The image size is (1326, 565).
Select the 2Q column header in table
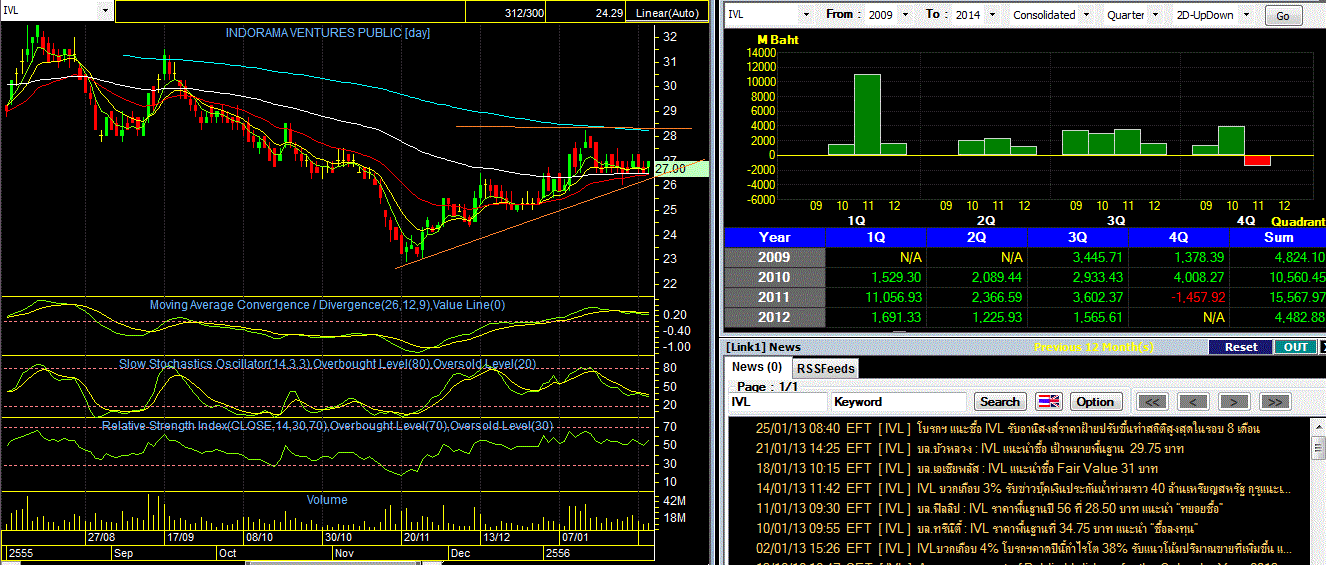click(x=977, y=237)
